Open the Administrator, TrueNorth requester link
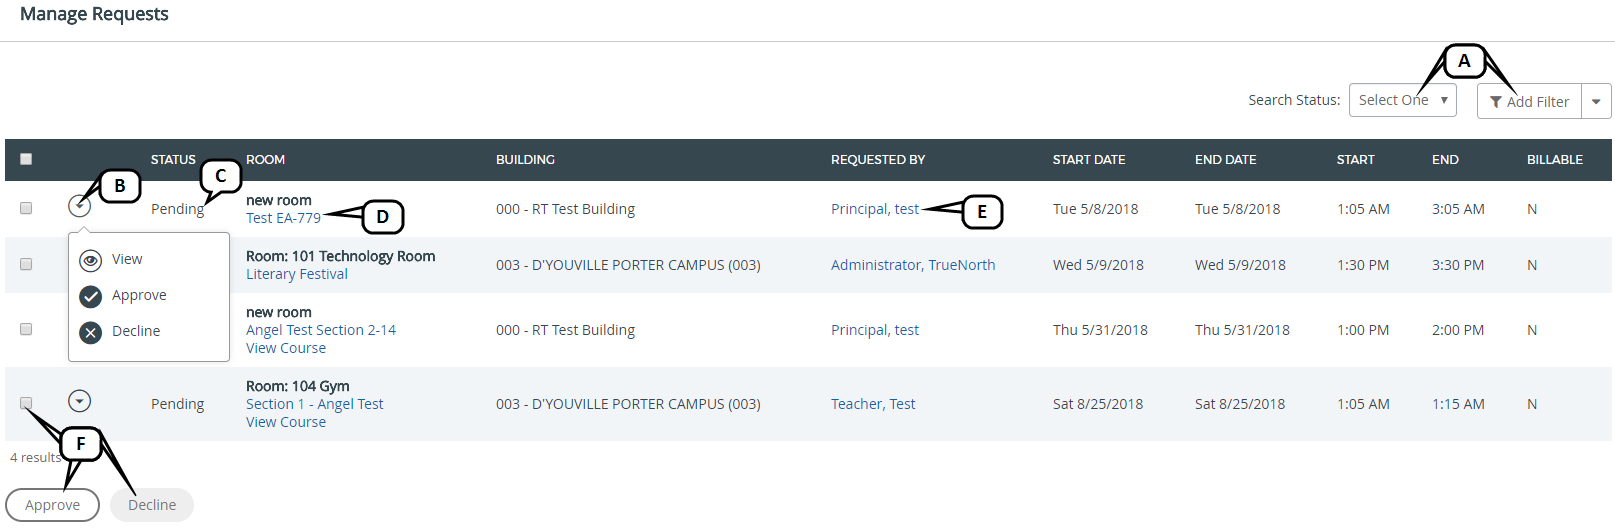1615x530 pixels. (x=913, y=265)
